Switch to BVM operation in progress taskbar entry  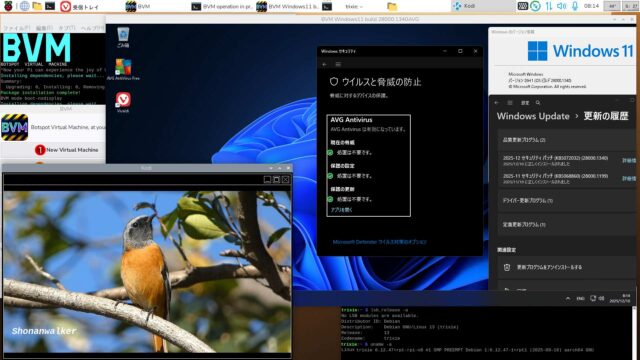point(222,7)
